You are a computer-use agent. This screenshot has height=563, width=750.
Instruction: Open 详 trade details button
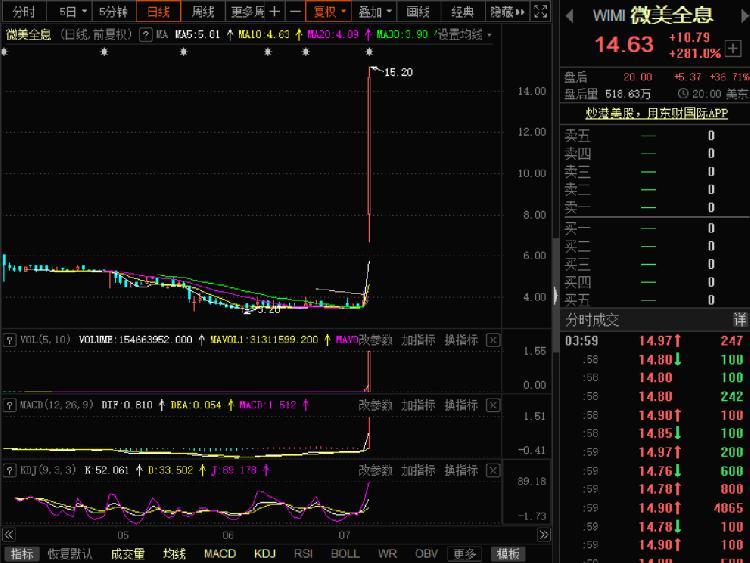740,320
